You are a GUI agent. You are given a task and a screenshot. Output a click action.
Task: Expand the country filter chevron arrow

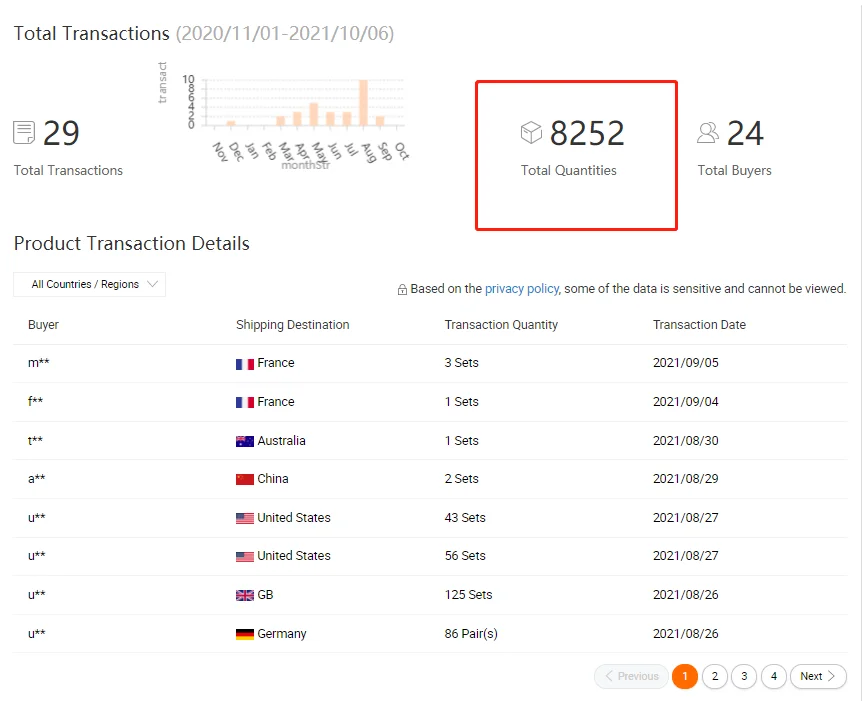(152, 284)
